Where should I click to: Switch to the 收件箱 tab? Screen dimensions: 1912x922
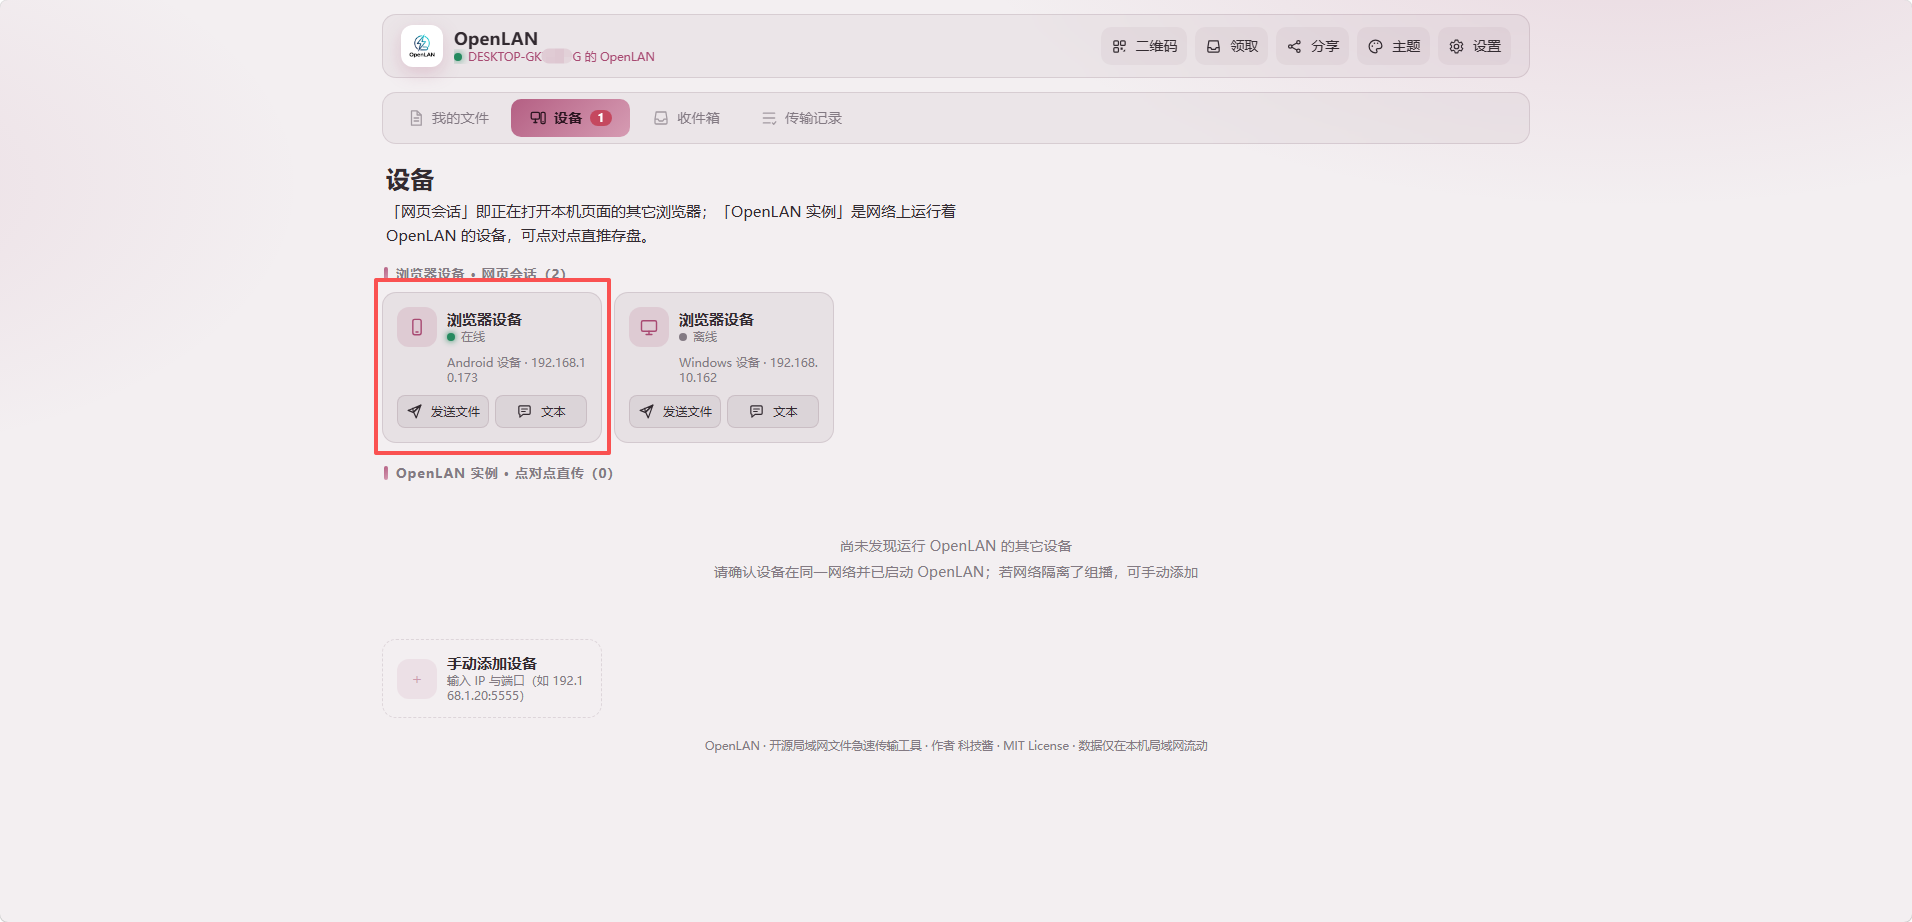687,118
